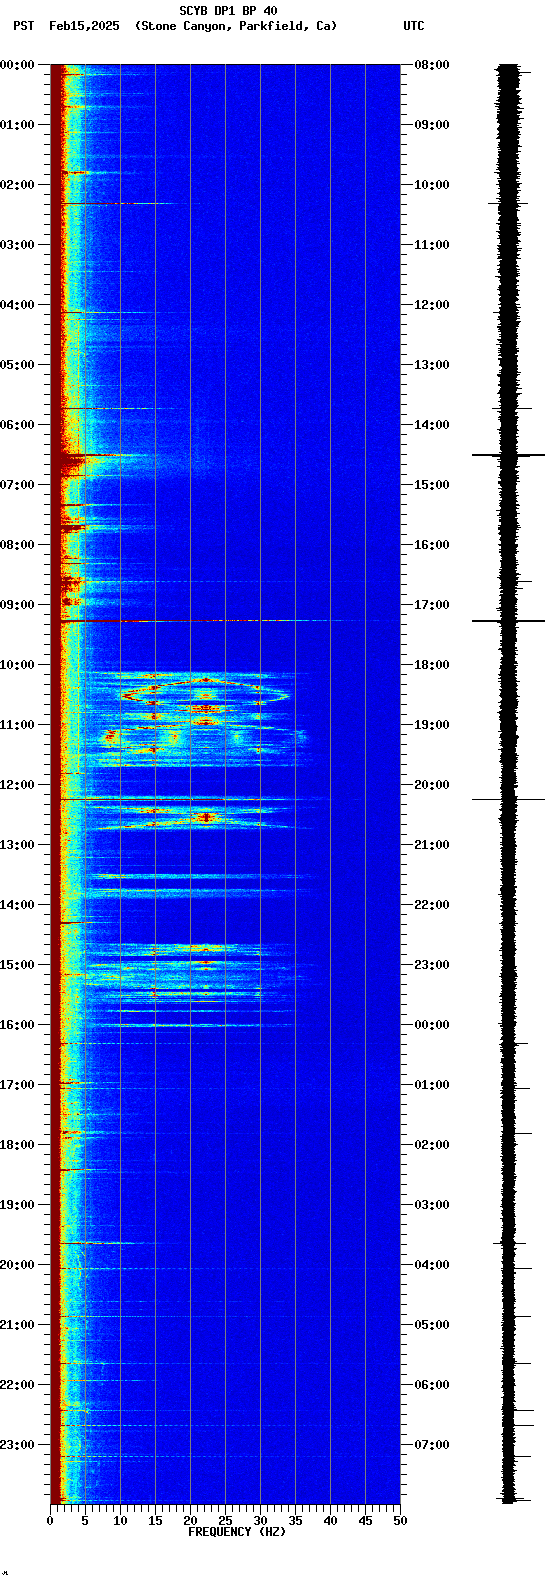The image size is (552, 1584).
Task: Click the UTC time label "23:00"
Action: point(432,965)
